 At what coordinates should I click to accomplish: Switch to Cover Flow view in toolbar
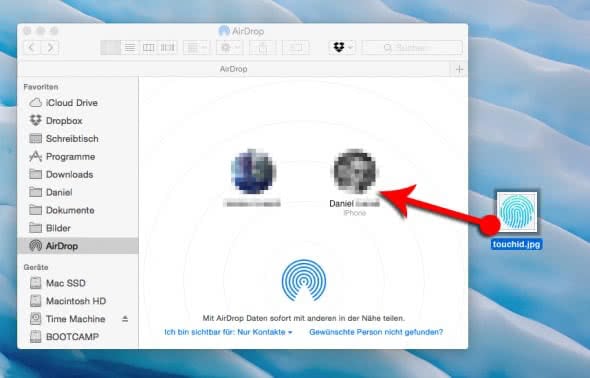point(167,48)
